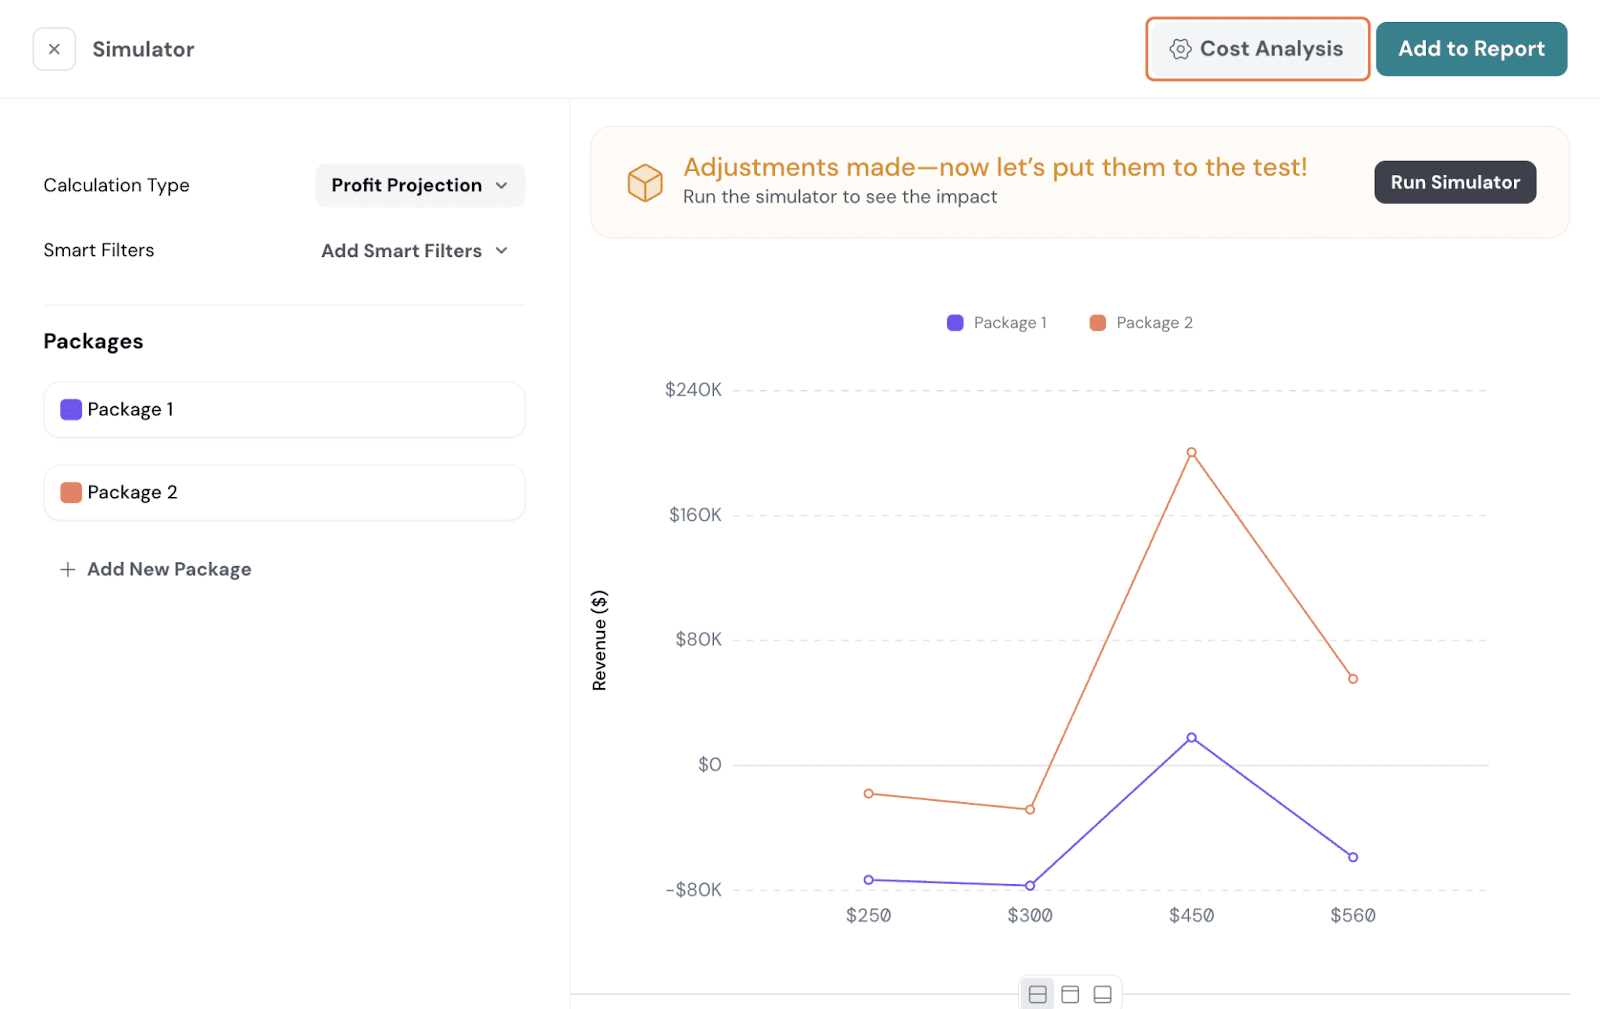The width and height of the screenshot is (1600, 1009).
Task: Click the plus icon beside Add New Package
Action: tap(68, 569)
